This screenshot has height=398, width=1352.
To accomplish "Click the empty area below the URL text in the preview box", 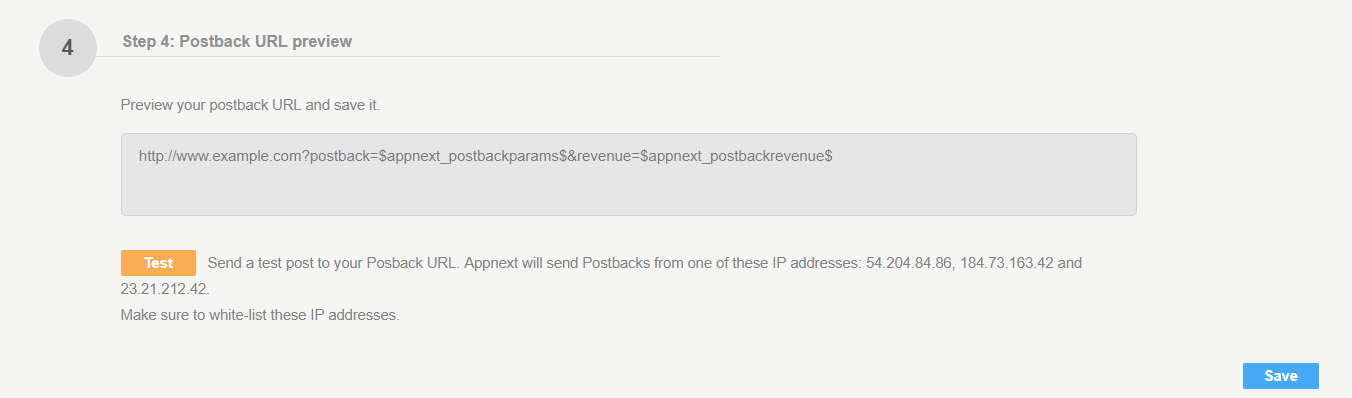I will 629,192.
